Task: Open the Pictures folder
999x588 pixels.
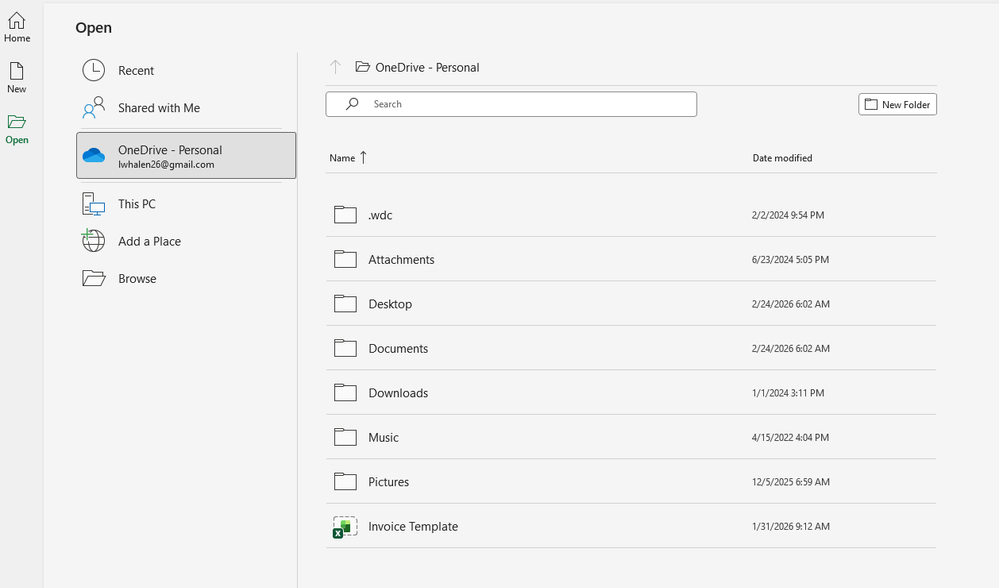Action: [388, 482]
